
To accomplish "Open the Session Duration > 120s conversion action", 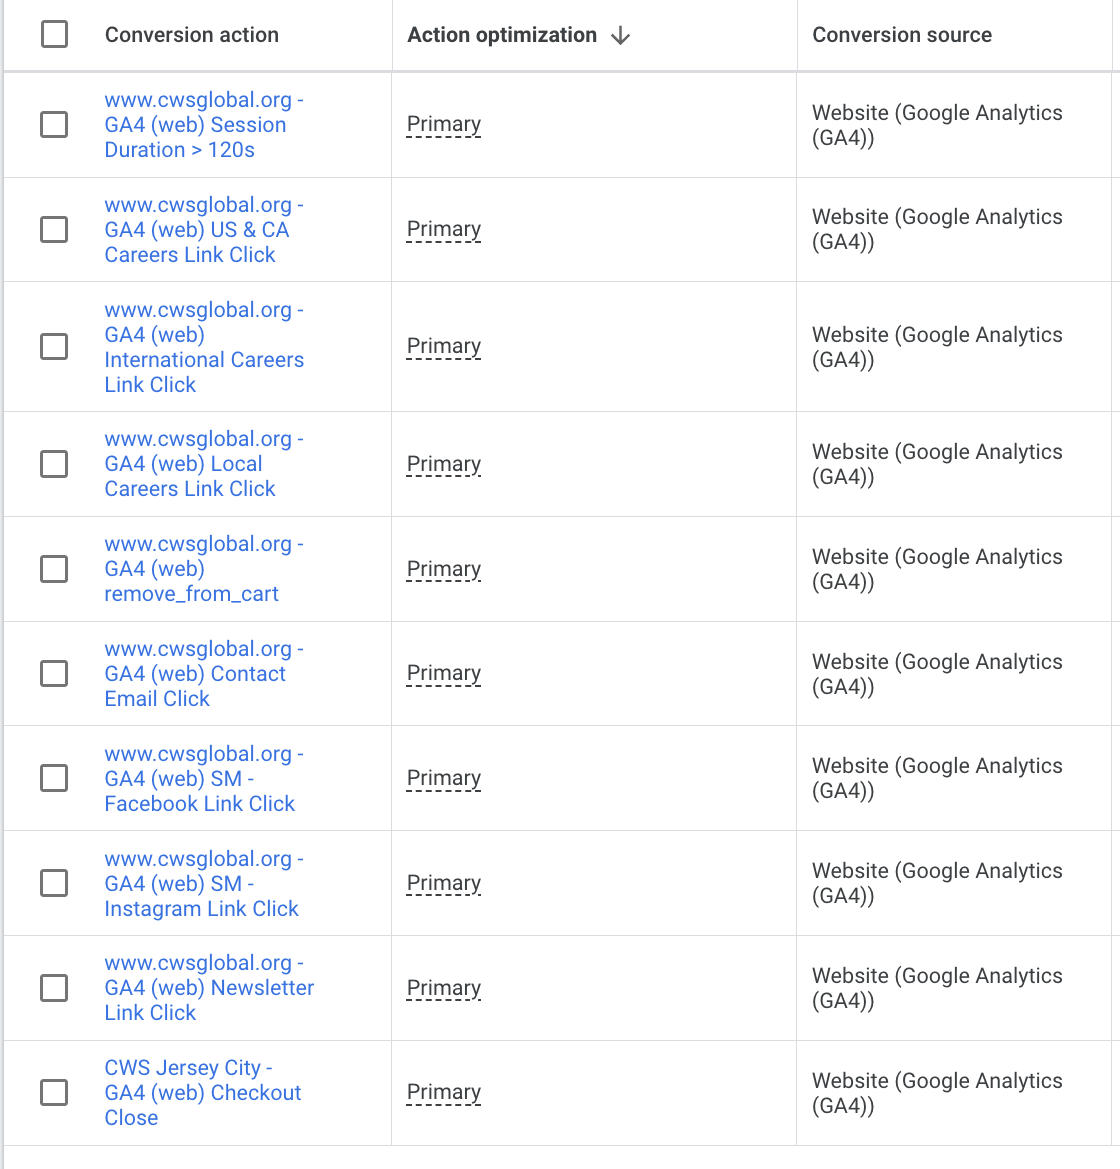I will (x=204, y=125).
